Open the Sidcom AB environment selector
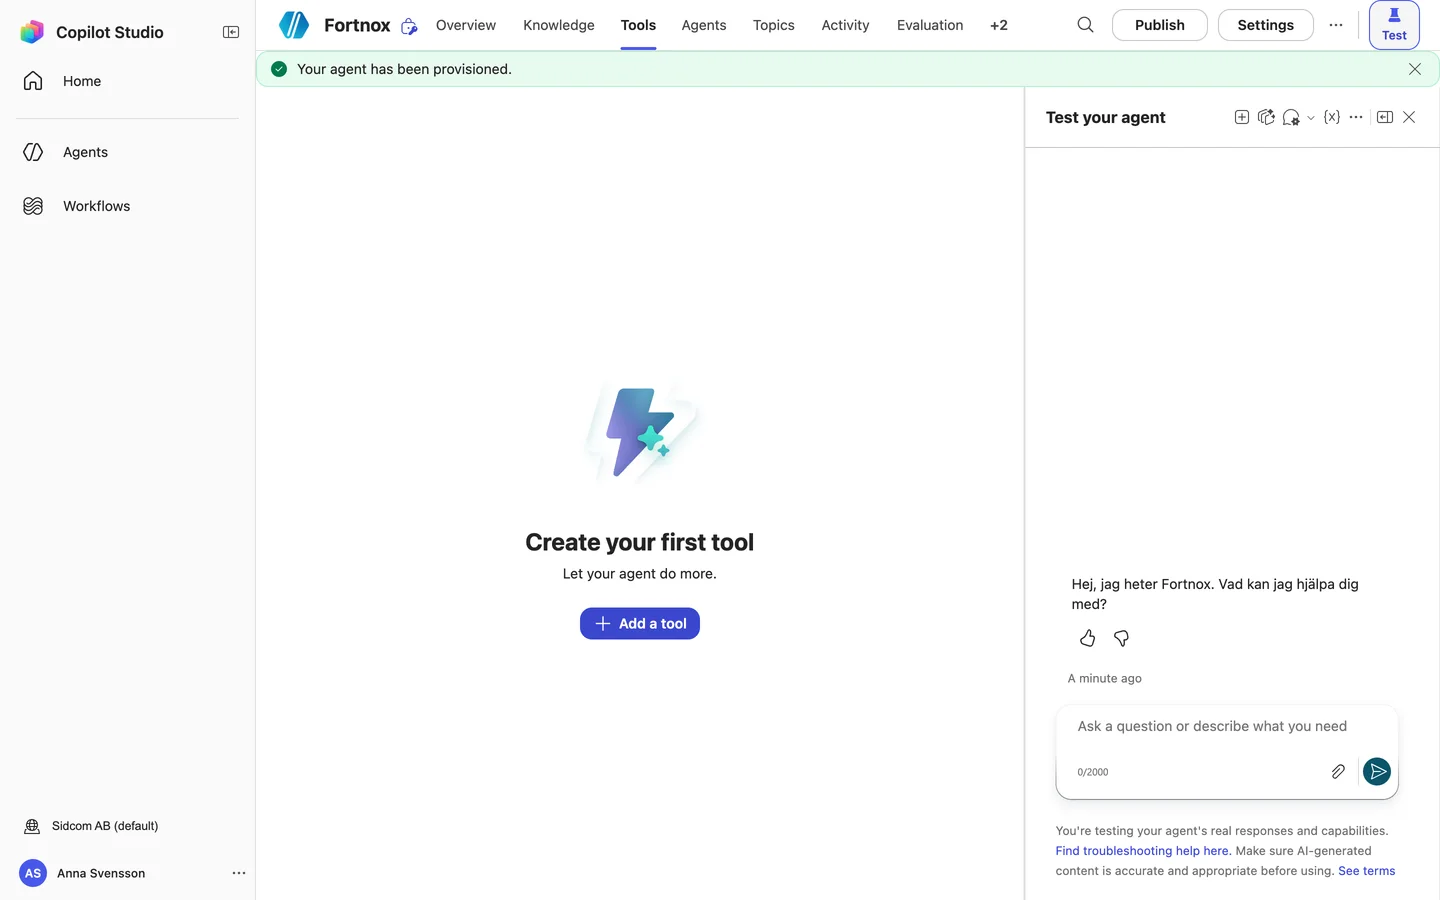Screen dimensions: 1440x900 [x=105, y=826]
